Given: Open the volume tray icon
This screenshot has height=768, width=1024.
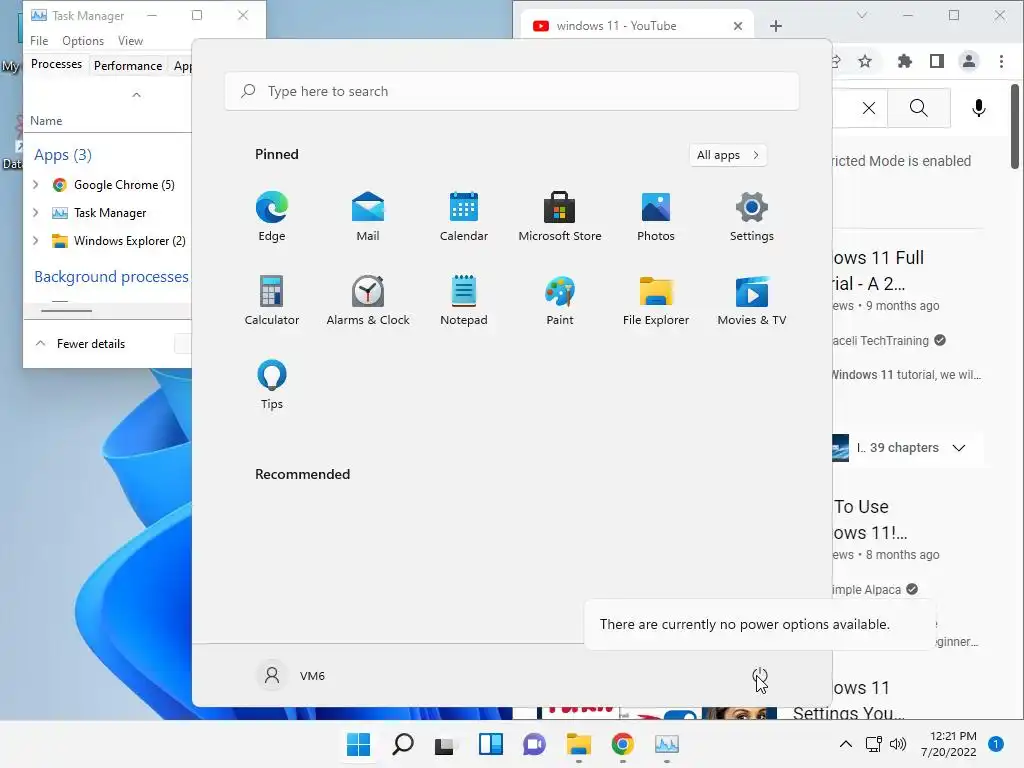Looking at the screenshot, I should tap(899, 744).
